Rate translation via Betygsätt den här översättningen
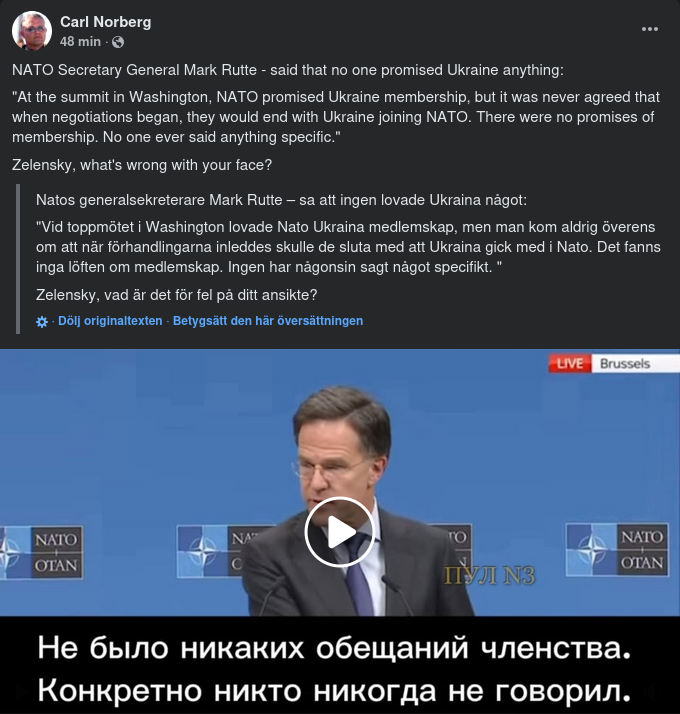Viewport: 680px width, 714px height. click(268, 321)
